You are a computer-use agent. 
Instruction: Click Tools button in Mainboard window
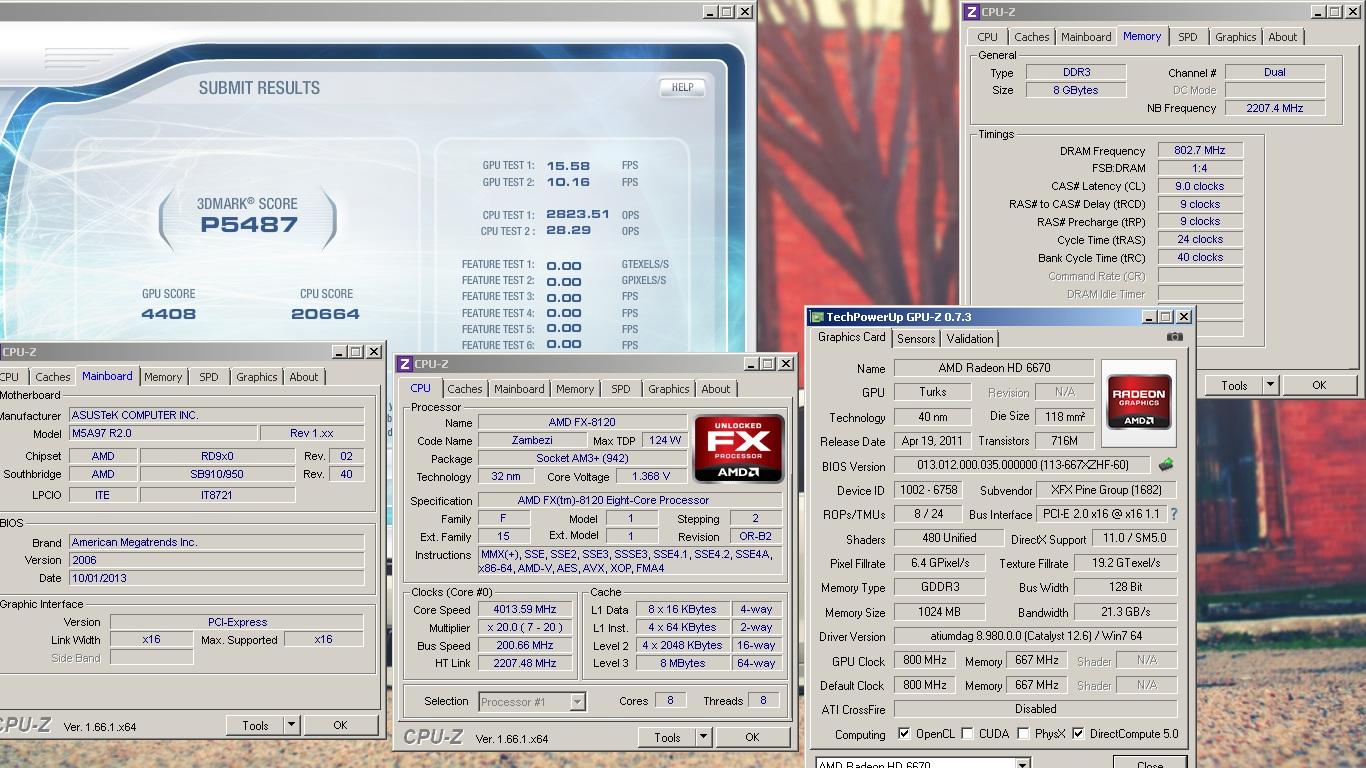[255, 725]
